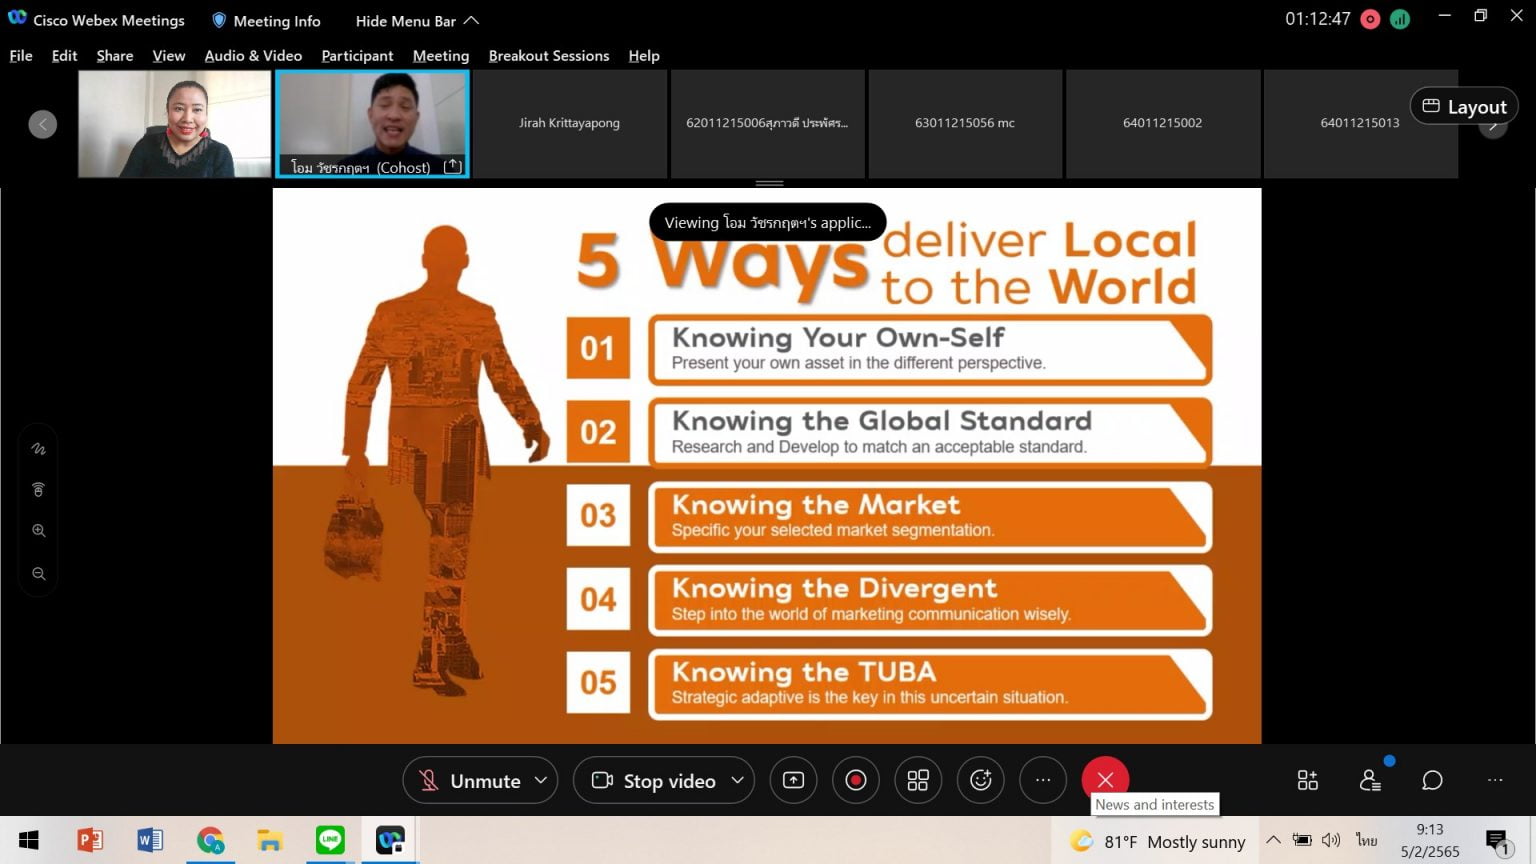Open the Breakout Sessions menu
Viewport: 1536px width, 864px height.
coord(548,56)
